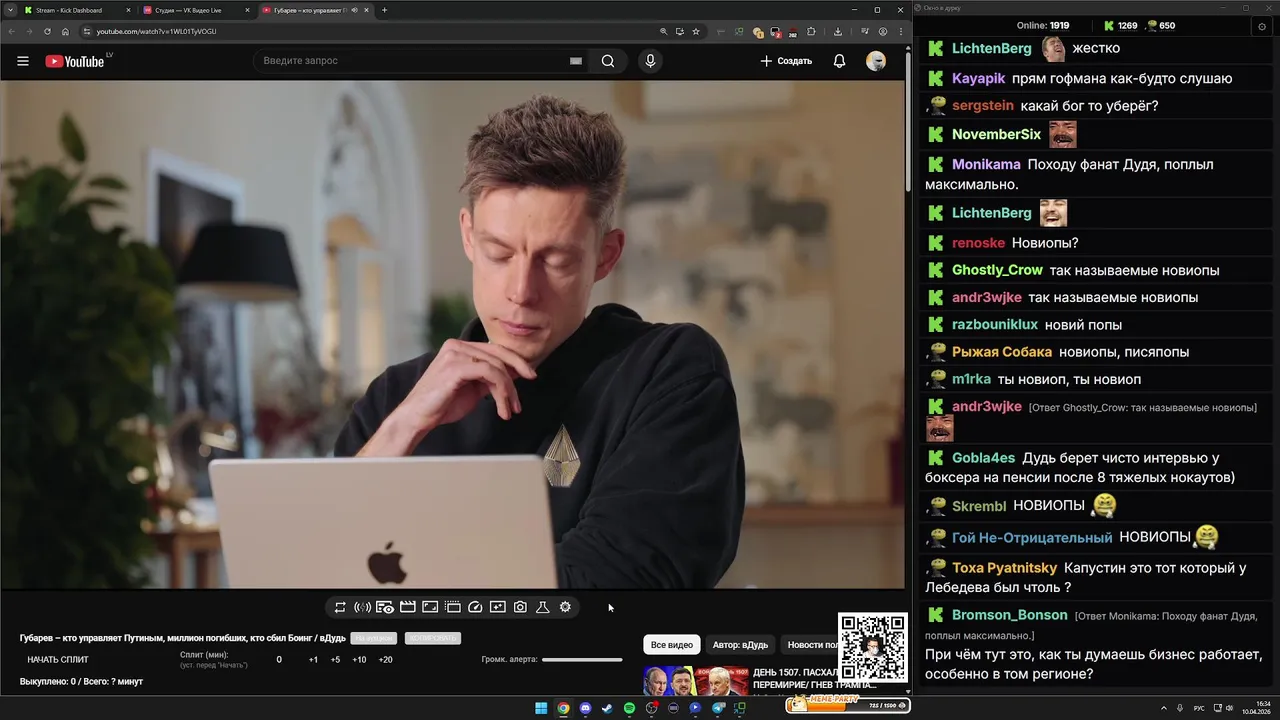Click the flask experiments icon in toolbar

click(543, 607)
